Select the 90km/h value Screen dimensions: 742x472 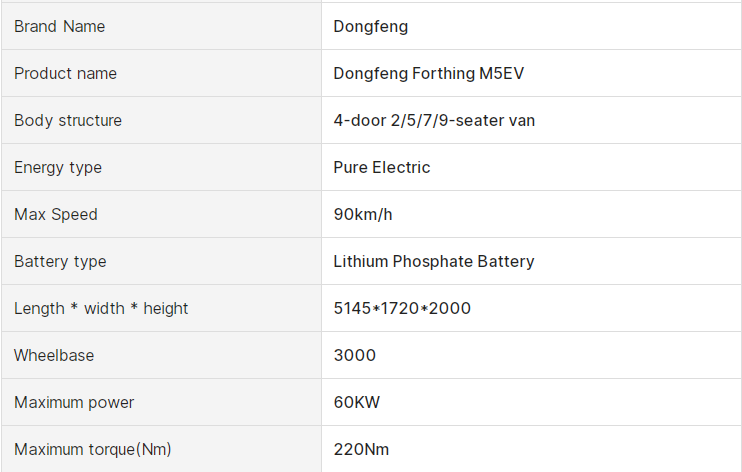coord(363,214)
